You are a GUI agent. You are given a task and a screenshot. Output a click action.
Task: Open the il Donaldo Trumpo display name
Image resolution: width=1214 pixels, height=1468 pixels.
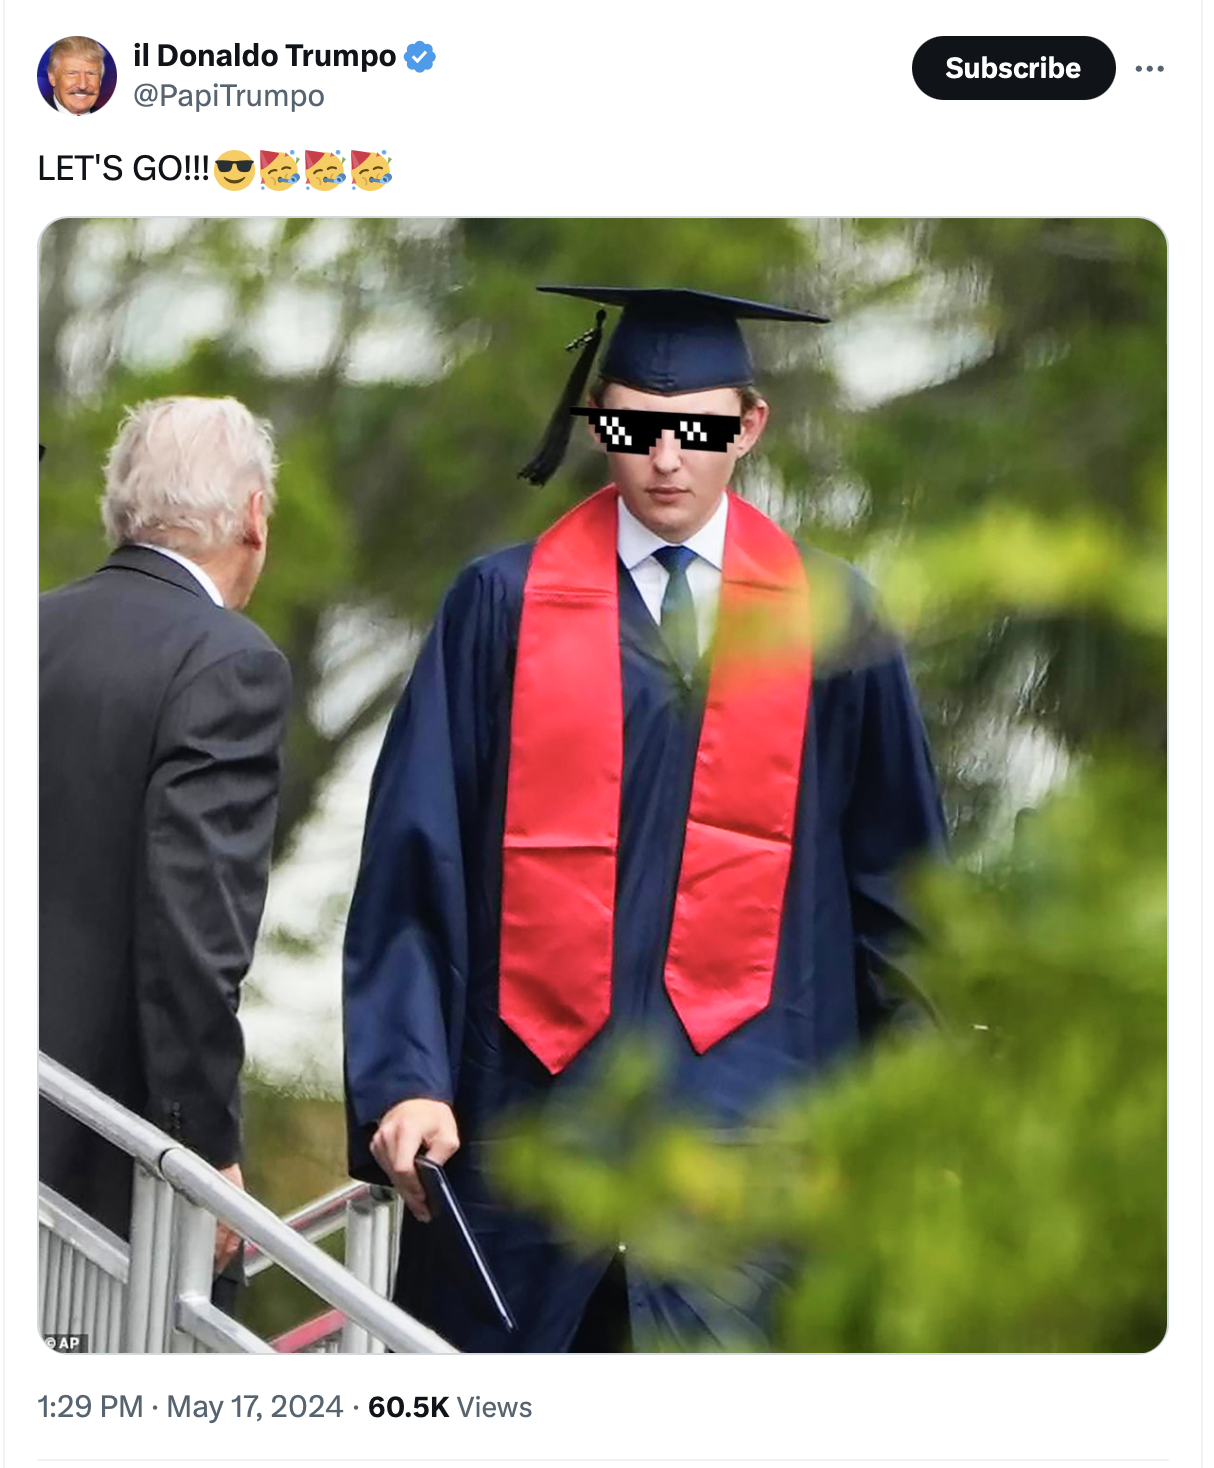264,56
